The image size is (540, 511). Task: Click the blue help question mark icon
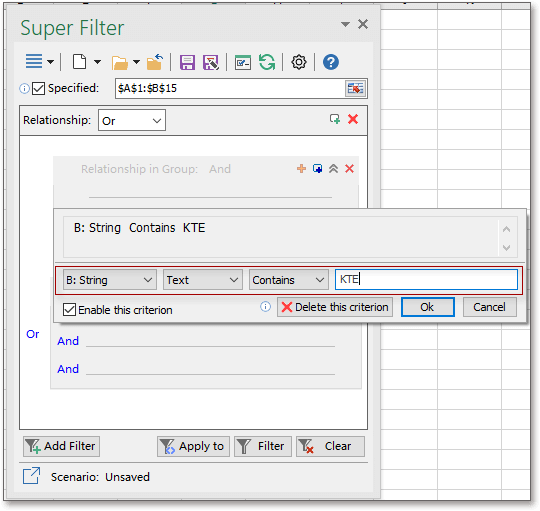coord(331,62)
